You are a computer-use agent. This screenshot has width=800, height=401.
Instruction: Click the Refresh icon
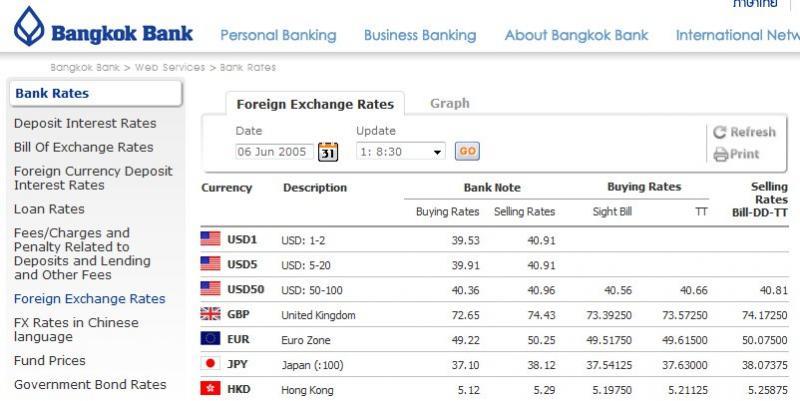[x=719, y=132]
